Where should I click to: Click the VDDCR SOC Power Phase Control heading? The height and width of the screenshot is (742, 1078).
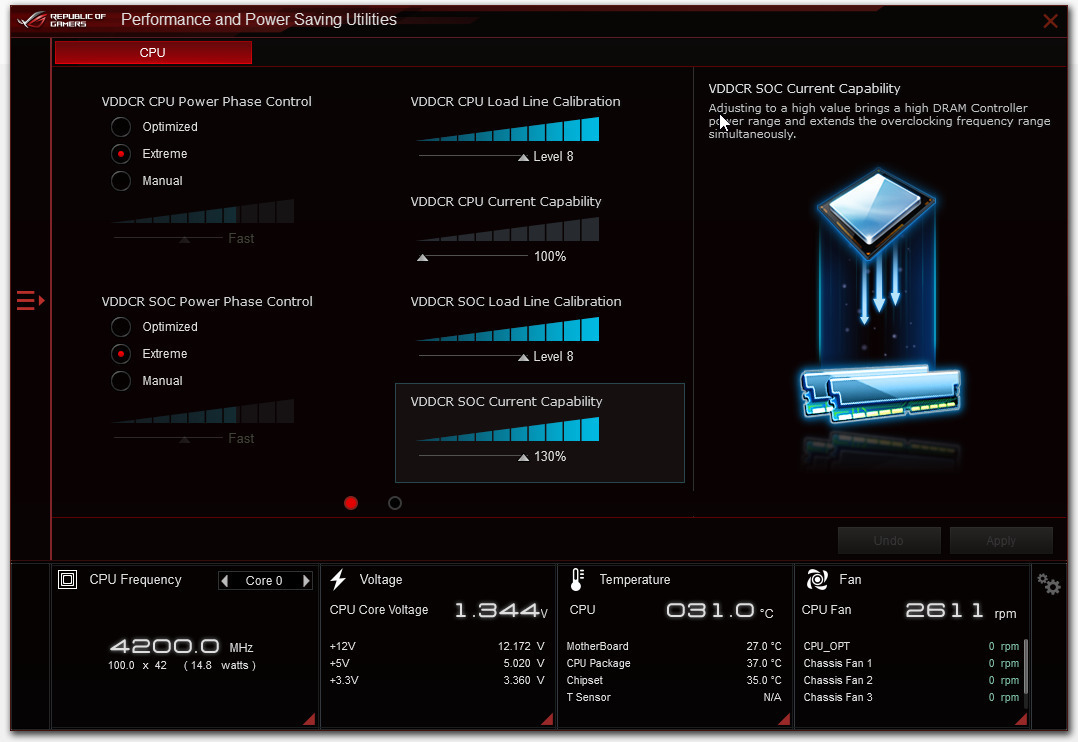(x=207, y=302)
